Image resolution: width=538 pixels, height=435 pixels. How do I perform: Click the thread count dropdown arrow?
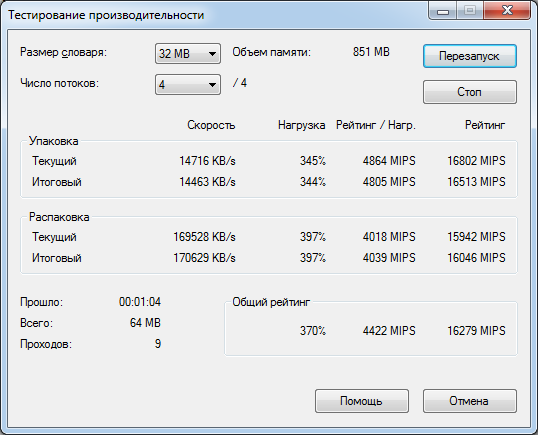(212, 85)
